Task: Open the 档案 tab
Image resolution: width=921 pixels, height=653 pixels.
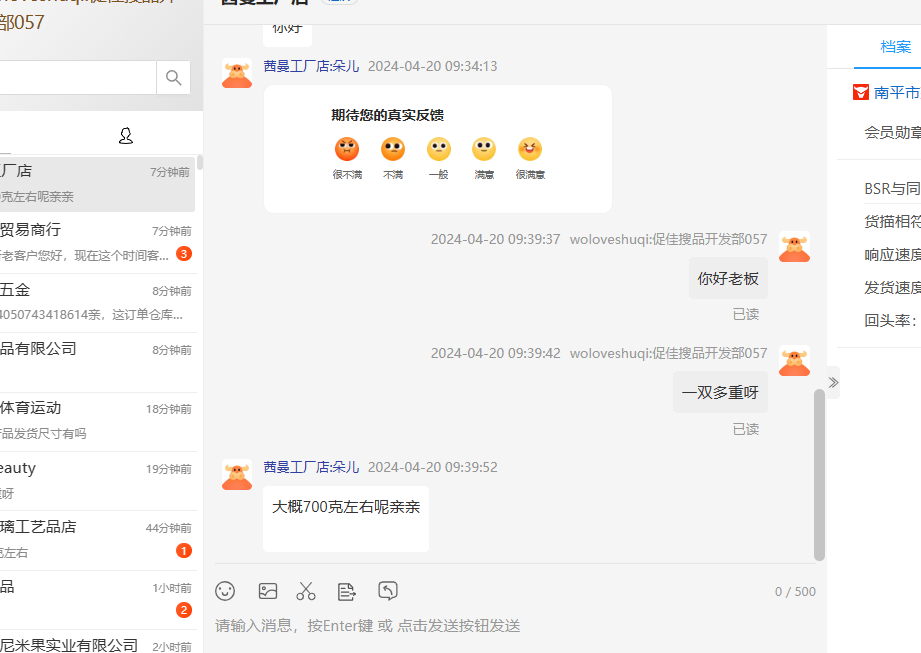Action: pos(895,47)
